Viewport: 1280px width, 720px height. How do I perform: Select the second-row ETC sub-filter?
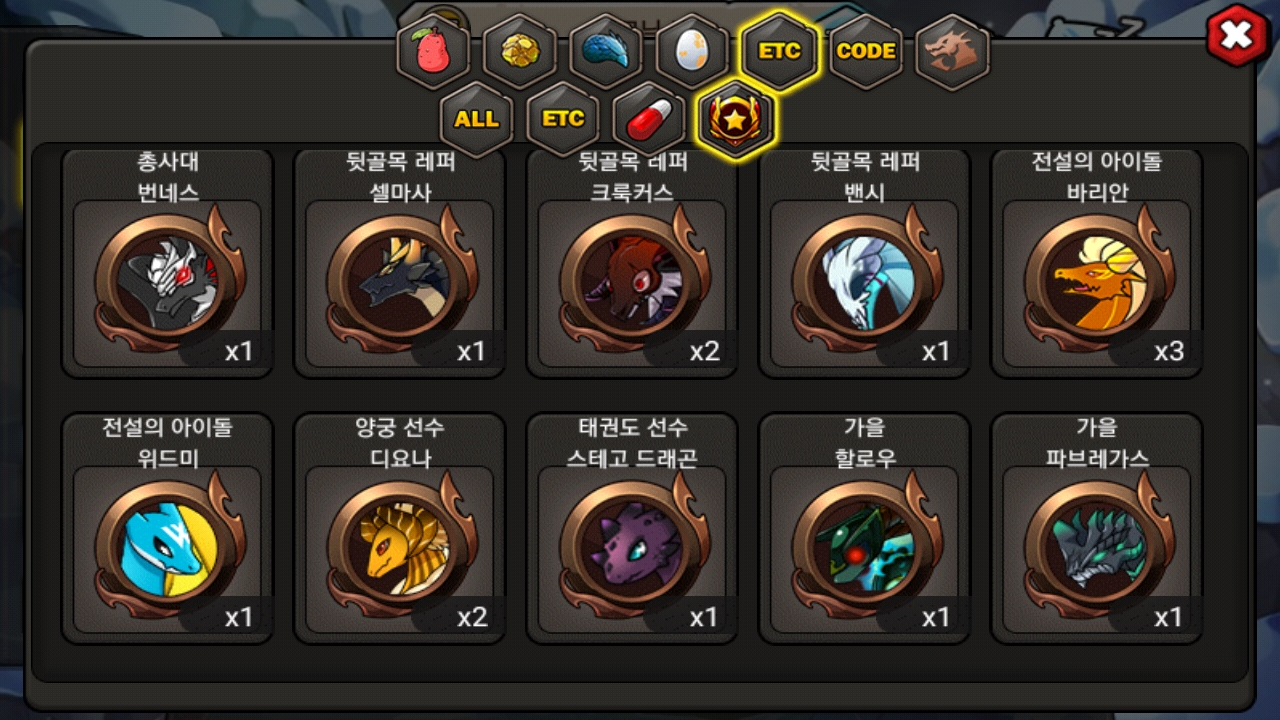563,119
